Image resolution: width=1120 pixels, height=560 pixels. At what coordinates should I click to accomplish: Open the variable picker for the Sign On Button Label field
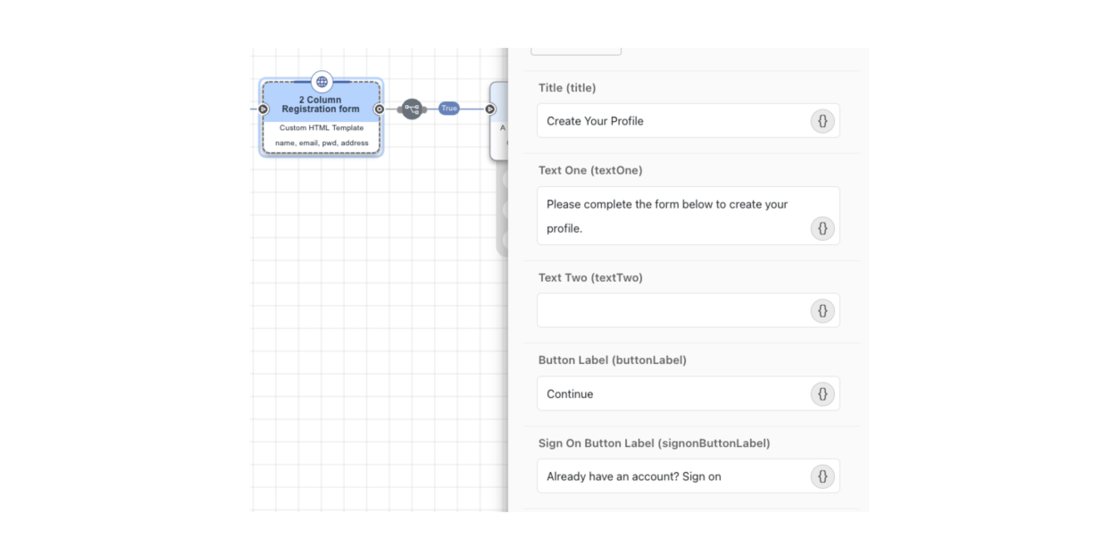click(x=822, y=476)
